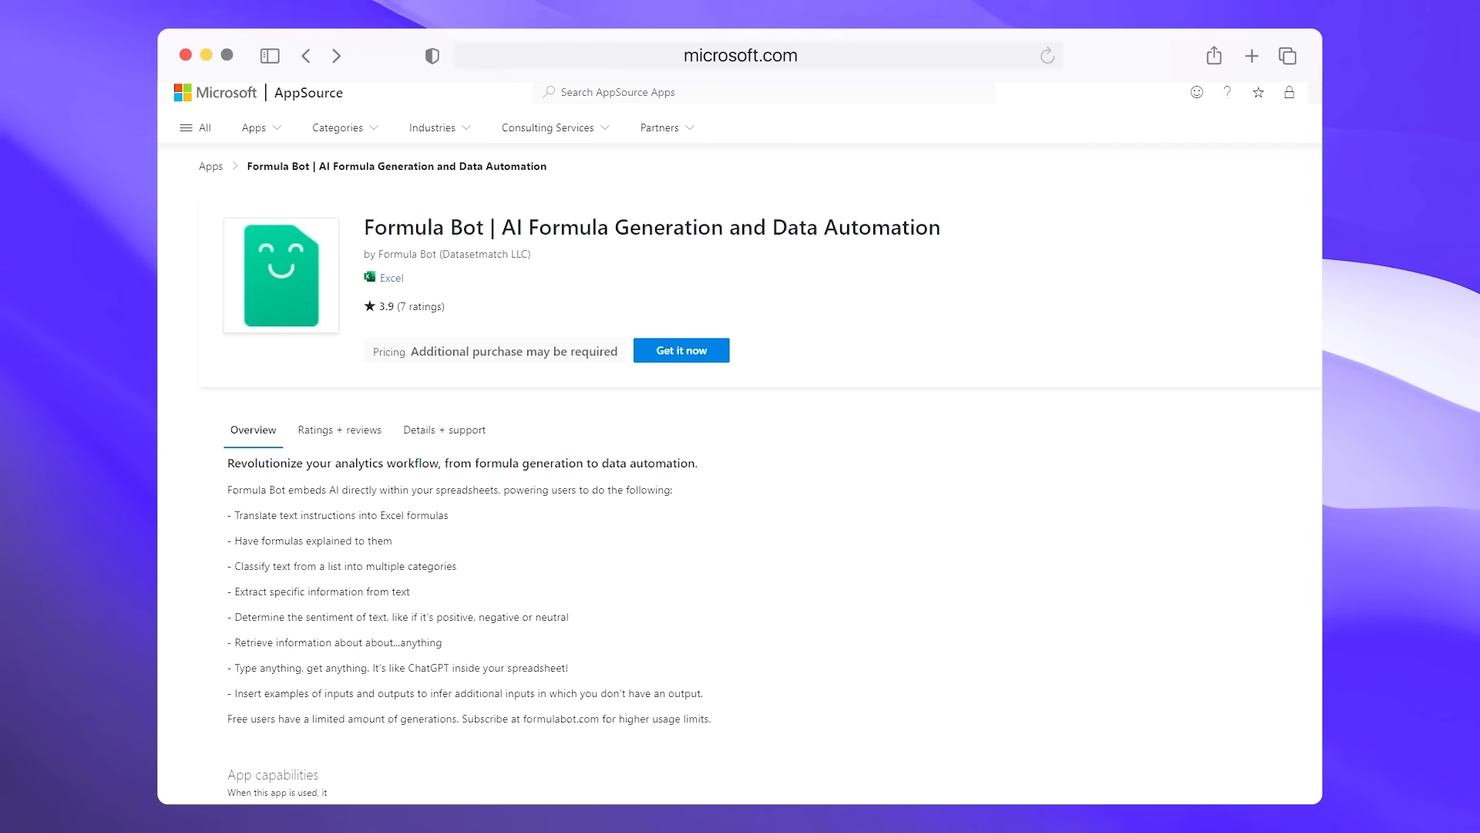Screen dimensions: 1480x833
Task: Switch to the Ratings + reviews tab
Action: [340, 430]
